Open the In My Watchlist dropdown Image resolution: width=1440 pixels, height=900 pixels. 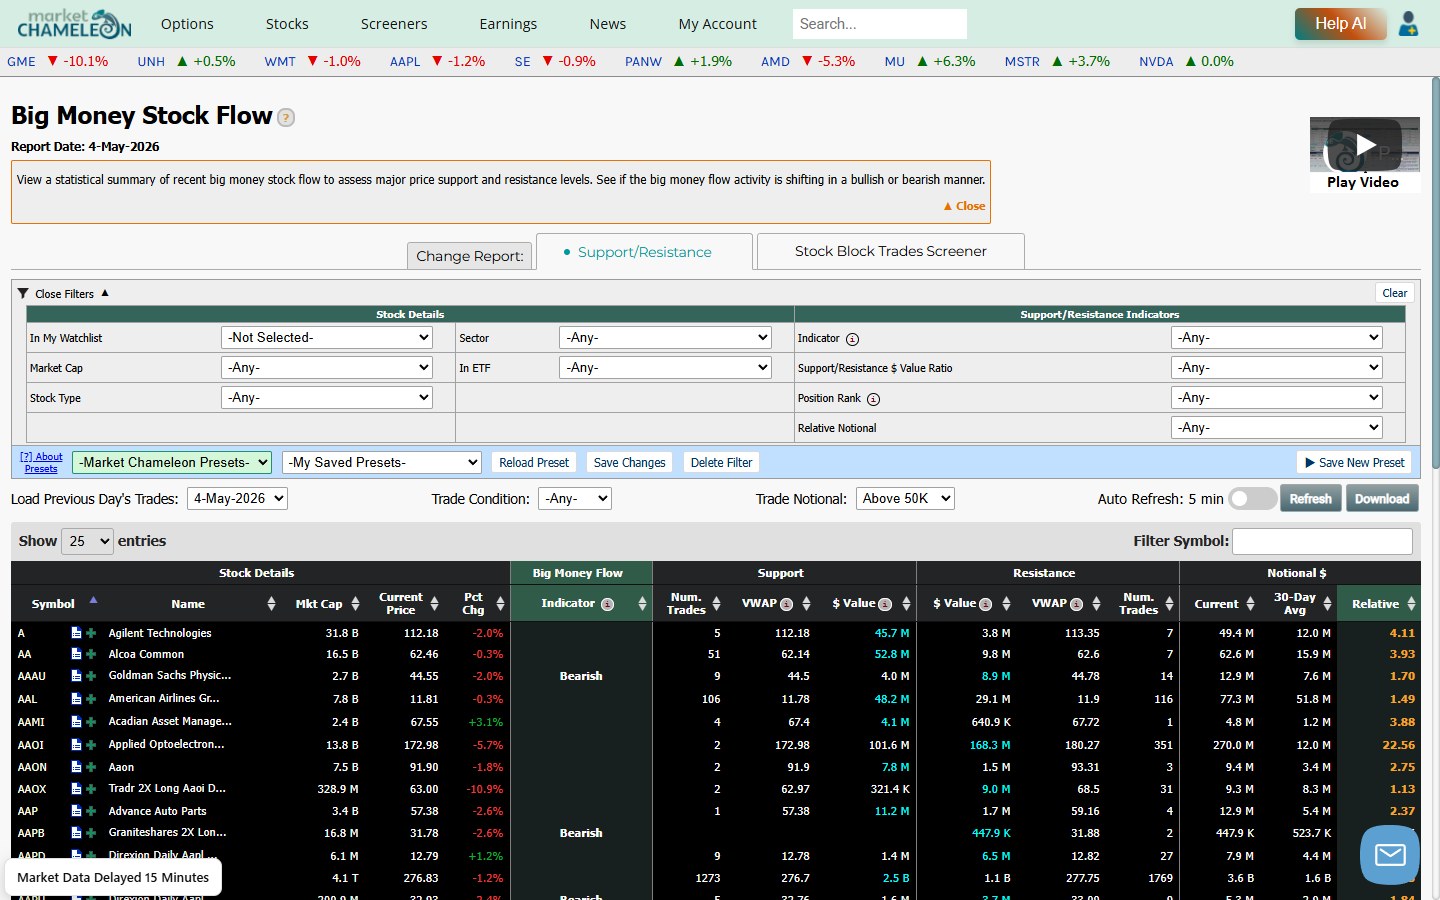(x=327, y=338)
